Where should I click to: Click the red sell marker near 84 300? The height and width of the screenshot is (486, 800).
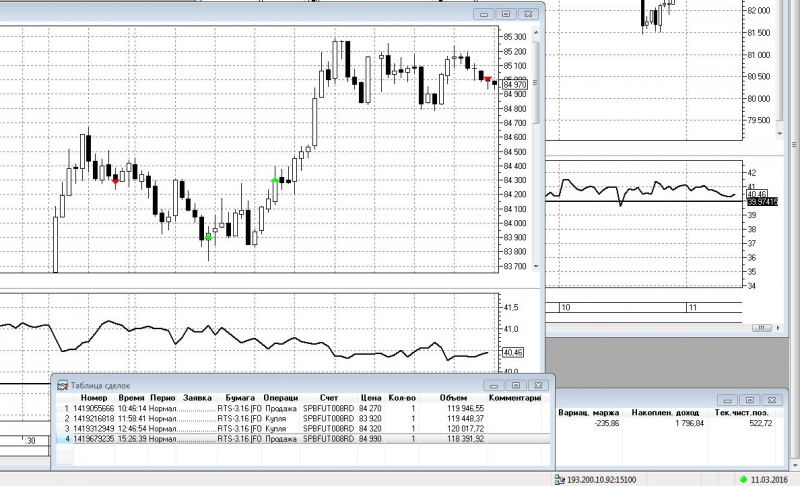(115, 181)
